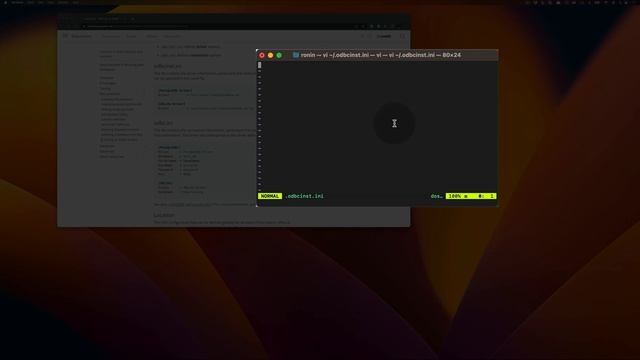Screen dimensions: 640x360
Task: Click the folder proxy icon in terminal title
Action: click(296, 55)
